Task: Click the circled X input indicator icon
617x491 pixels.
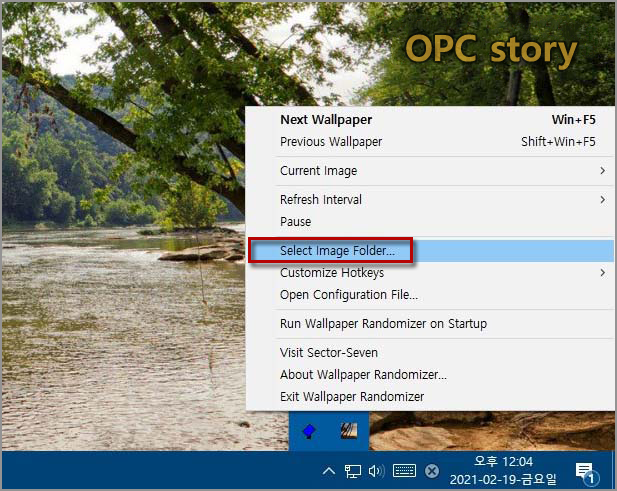Action: 432,471
